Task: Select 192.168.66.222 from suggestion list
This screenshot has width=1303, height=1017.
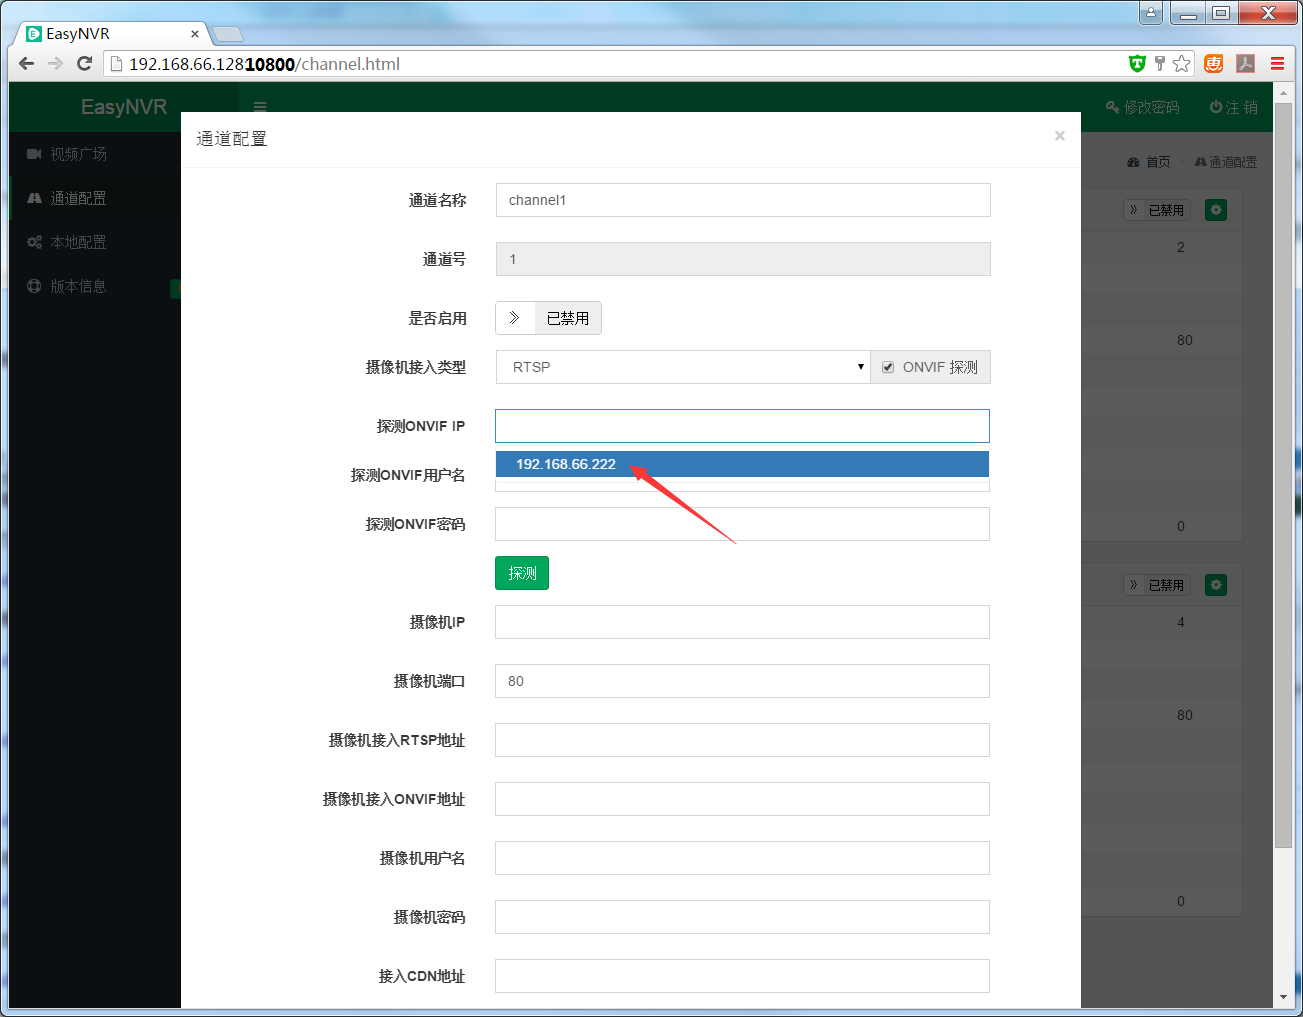Action: (742, 464)
